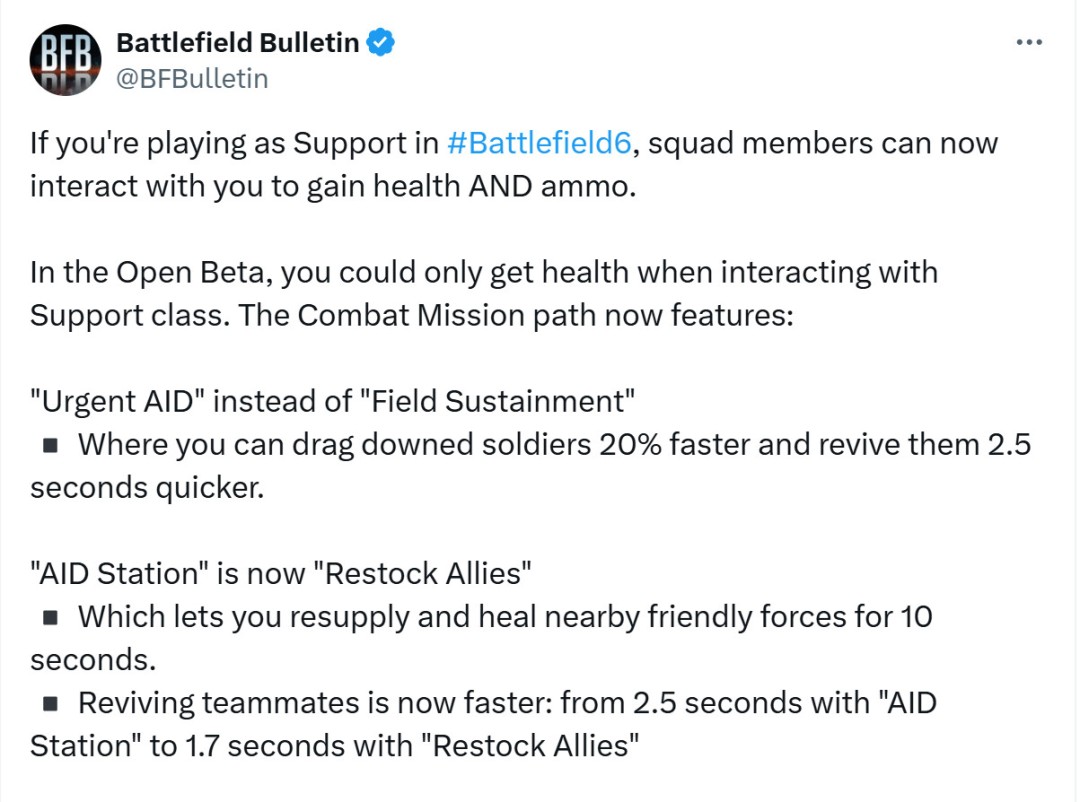This screenshot has height=802, width=1080.
Task: Click the quoted "Urgent AID" text
Action: pyautogui.click(x=116, y=401)
